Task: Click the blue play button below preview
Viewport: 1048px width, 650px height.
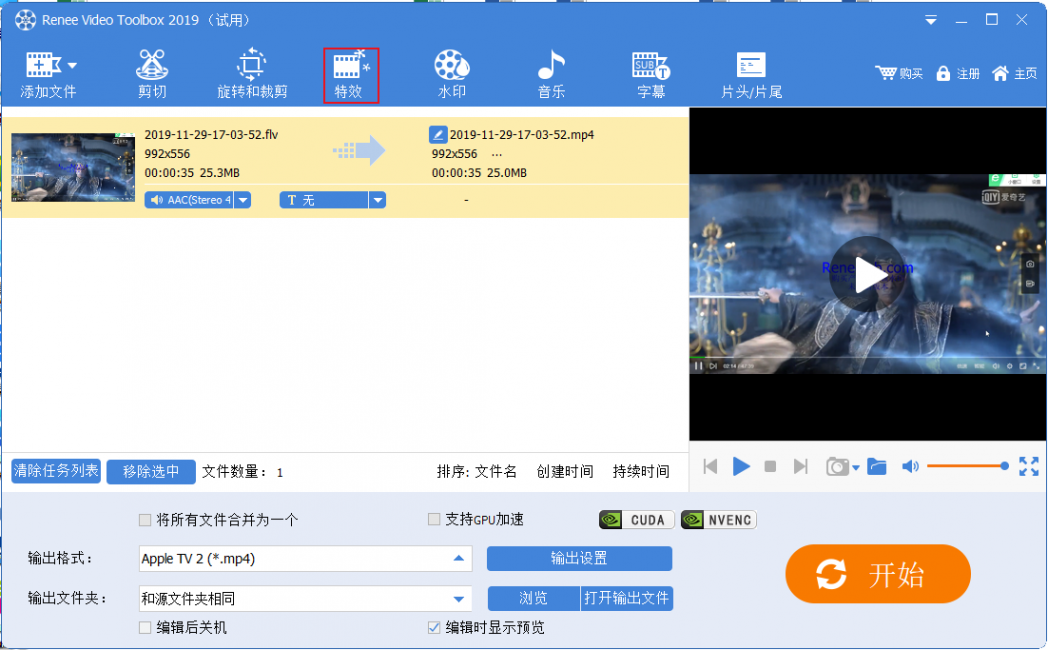Action: (x=741, y=466)
